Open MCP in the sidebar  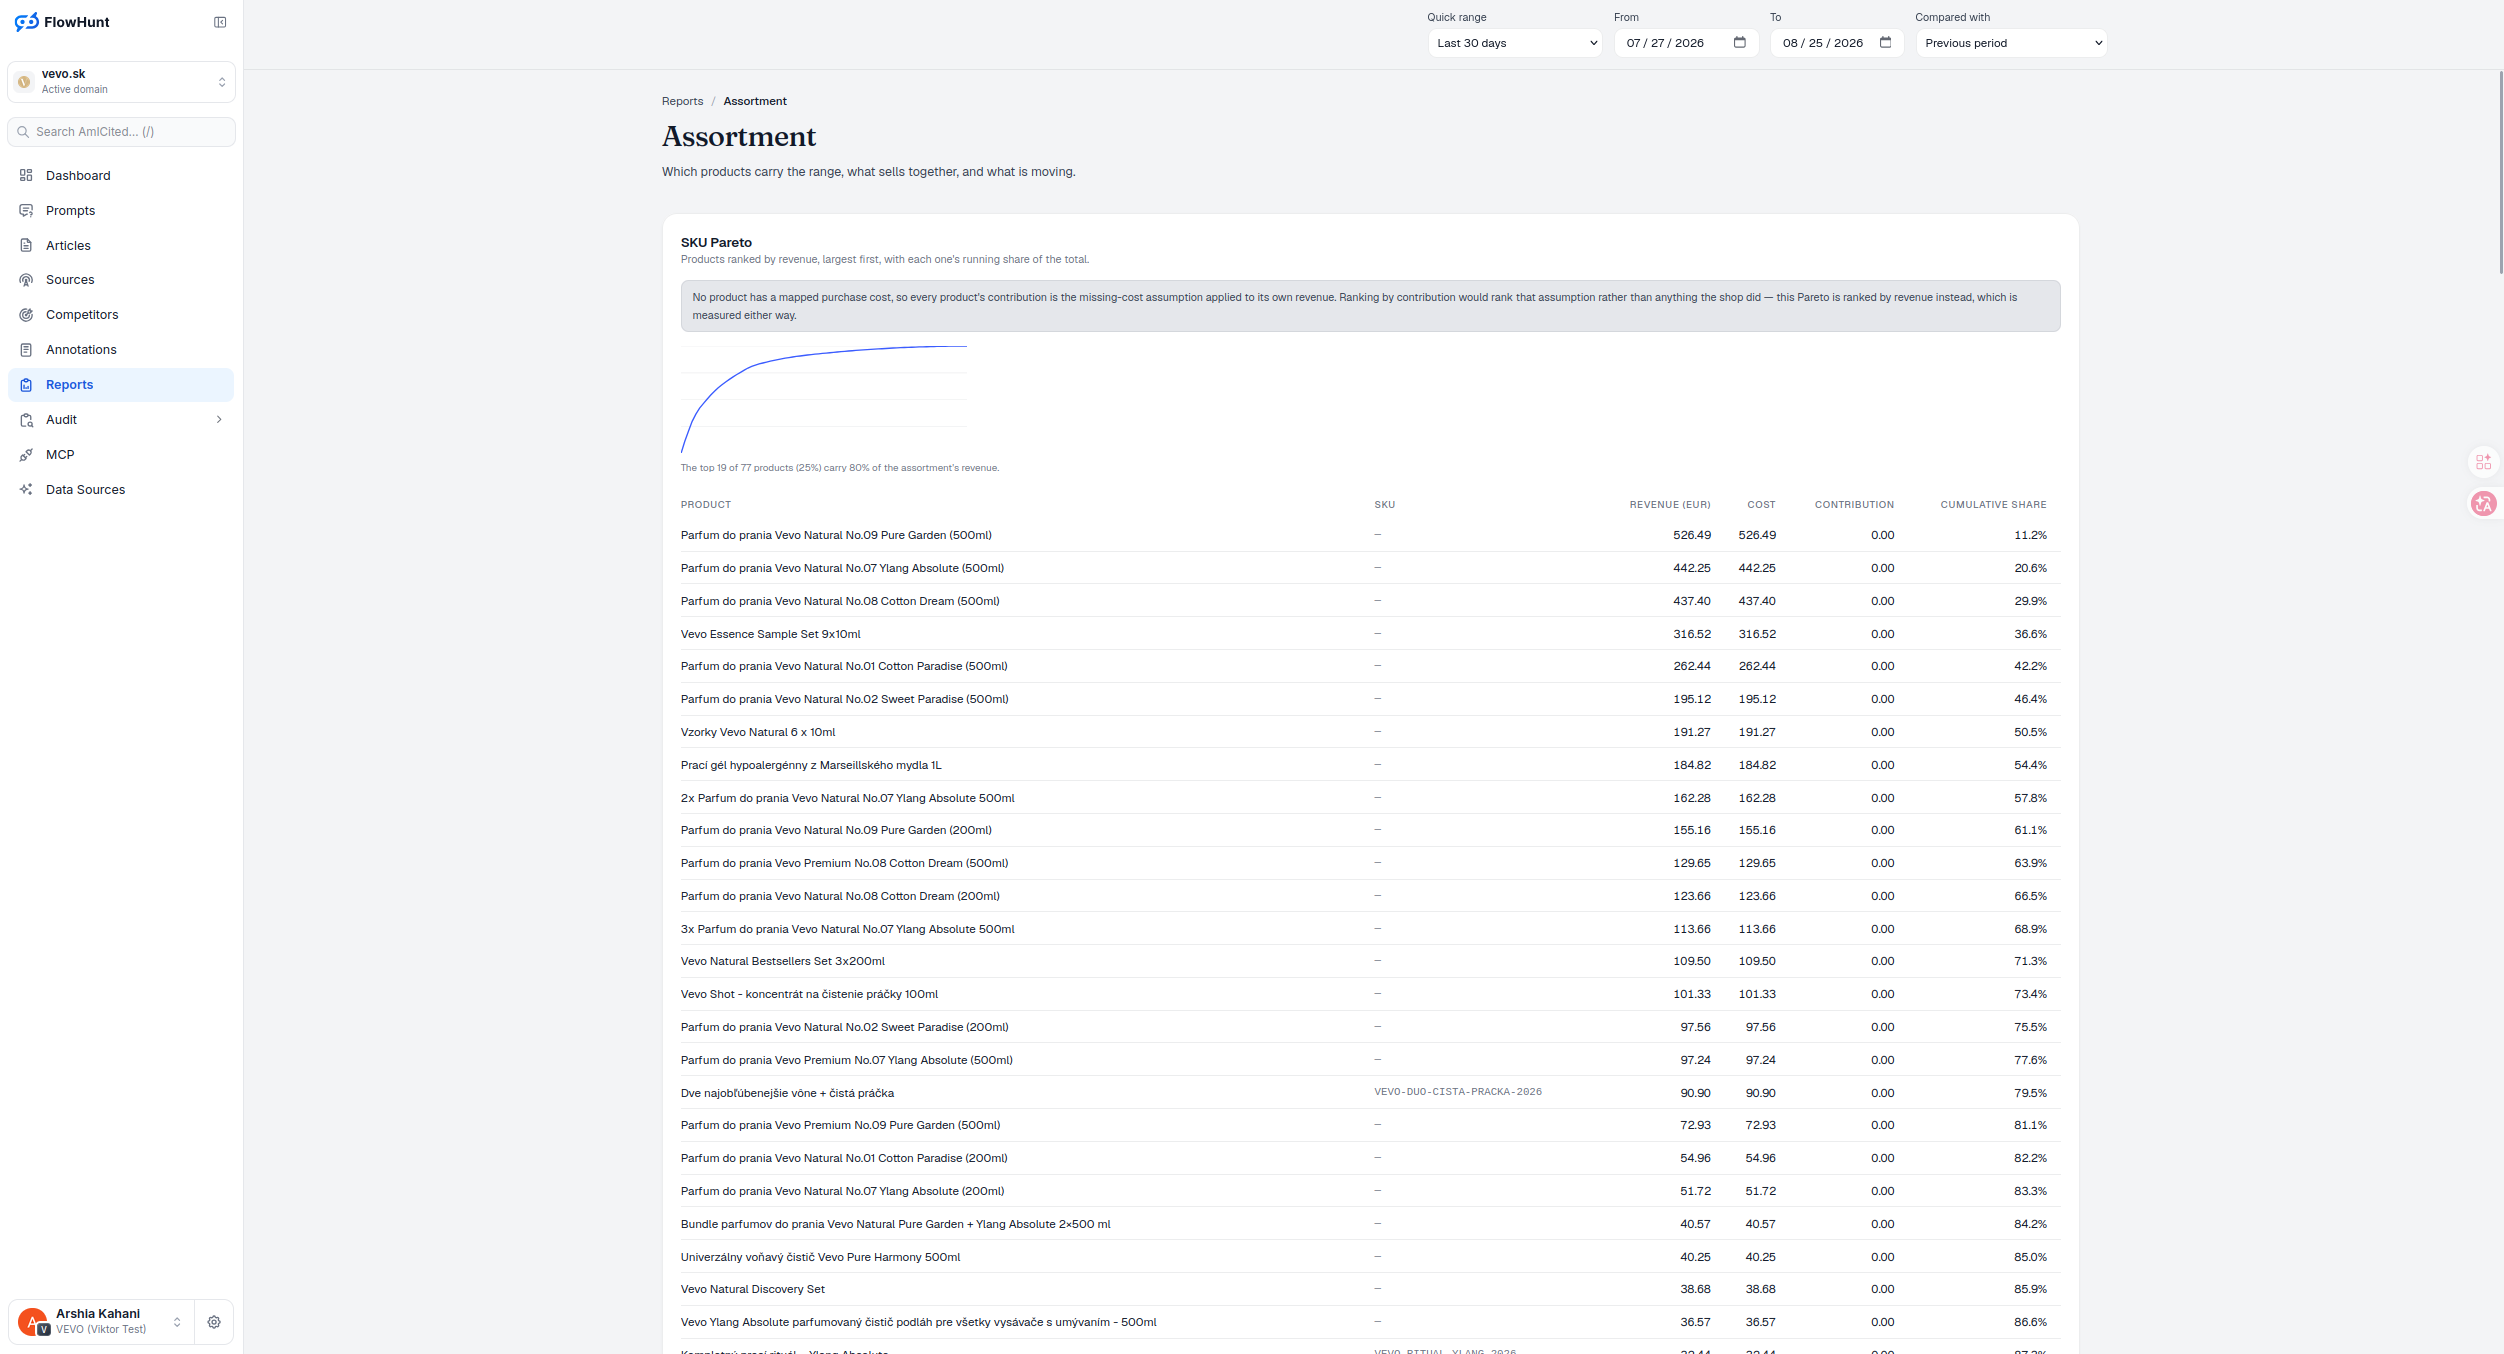click(x=121, y=455)
